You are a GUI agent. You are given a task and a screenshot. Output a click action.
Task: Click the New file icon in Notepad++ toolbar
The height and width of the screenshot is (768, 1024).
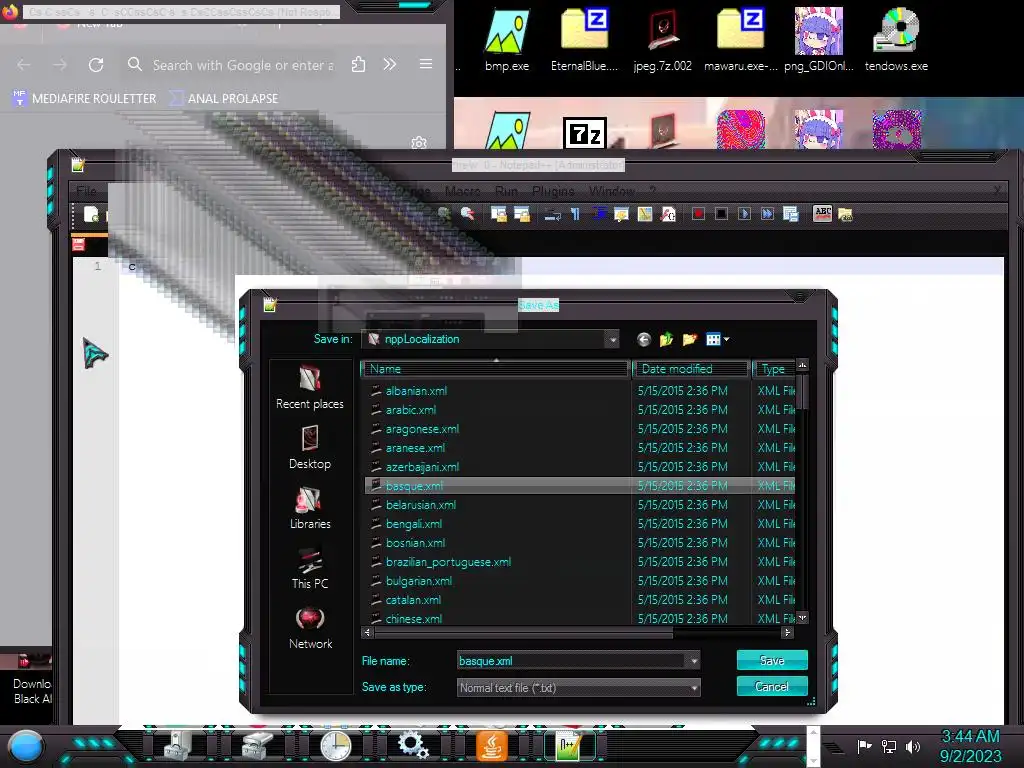pyautogui.click(x=91, y=214)
